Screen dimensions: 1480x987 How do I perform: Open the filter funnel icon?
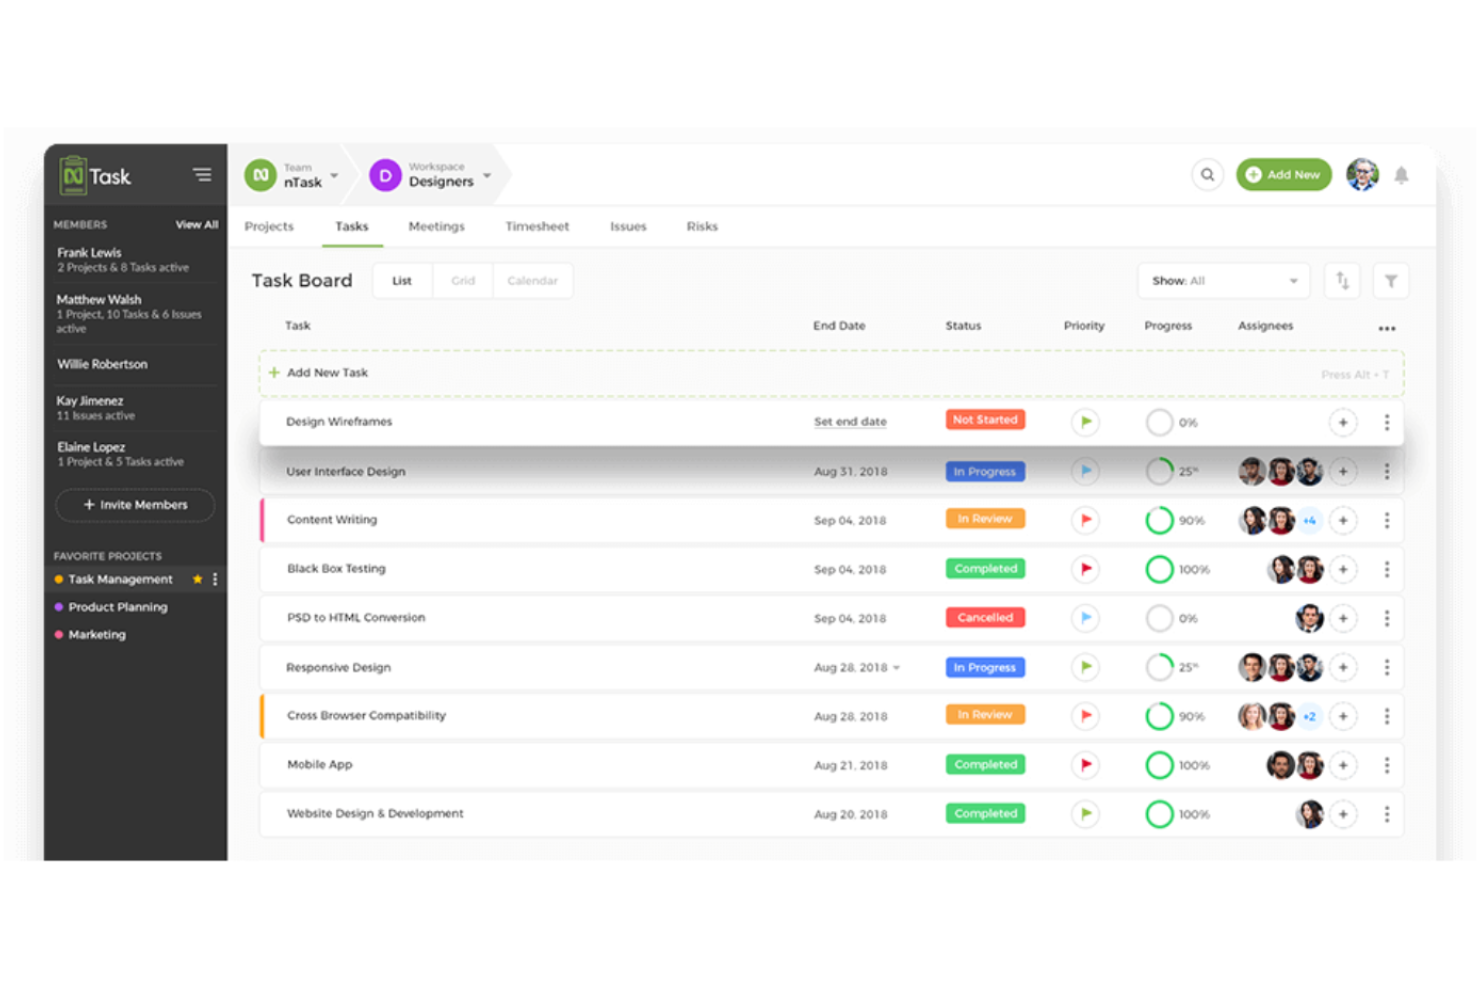point(1391,281)
